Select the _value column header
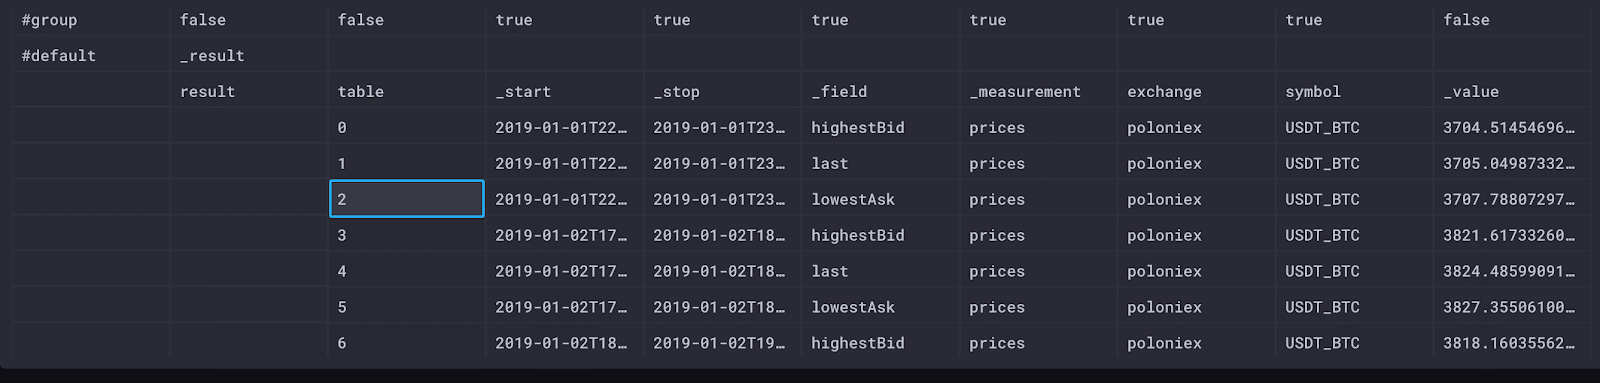 [x=1512, y=91]
